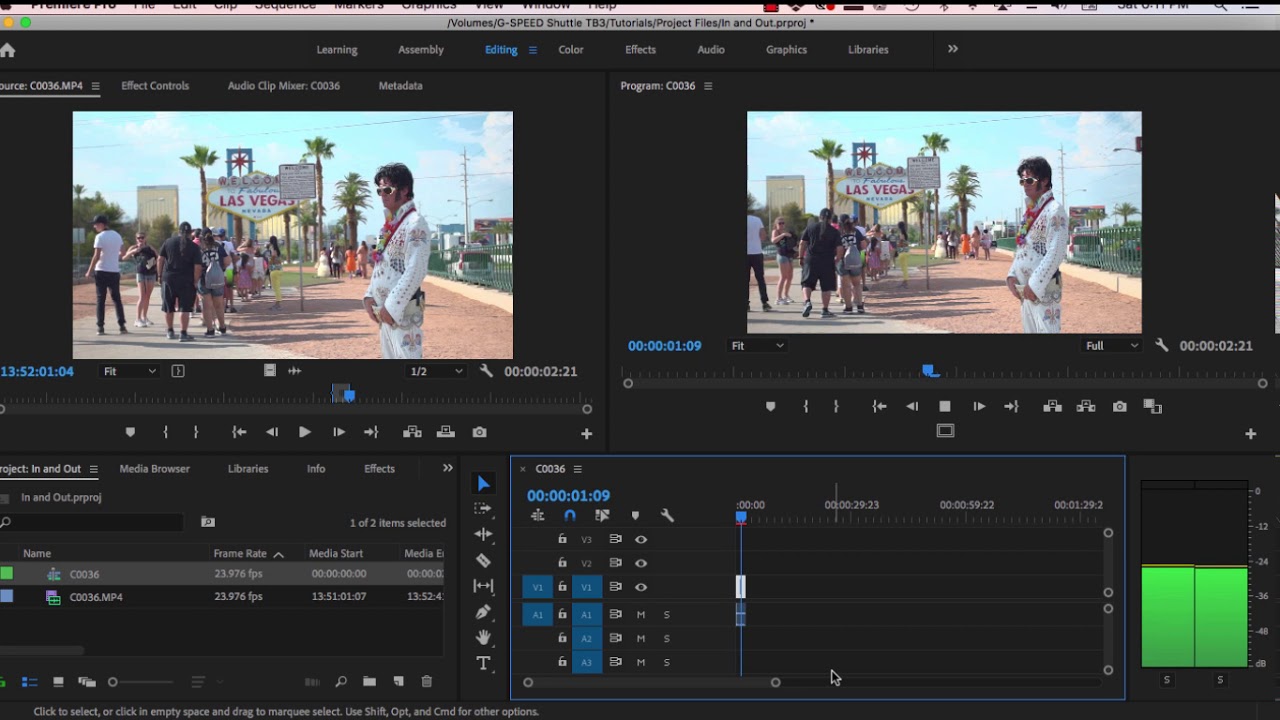Viewport: 1280px width, 720px height.
Task: Click Extract button in Program monitor
Action: [1086, 406]
